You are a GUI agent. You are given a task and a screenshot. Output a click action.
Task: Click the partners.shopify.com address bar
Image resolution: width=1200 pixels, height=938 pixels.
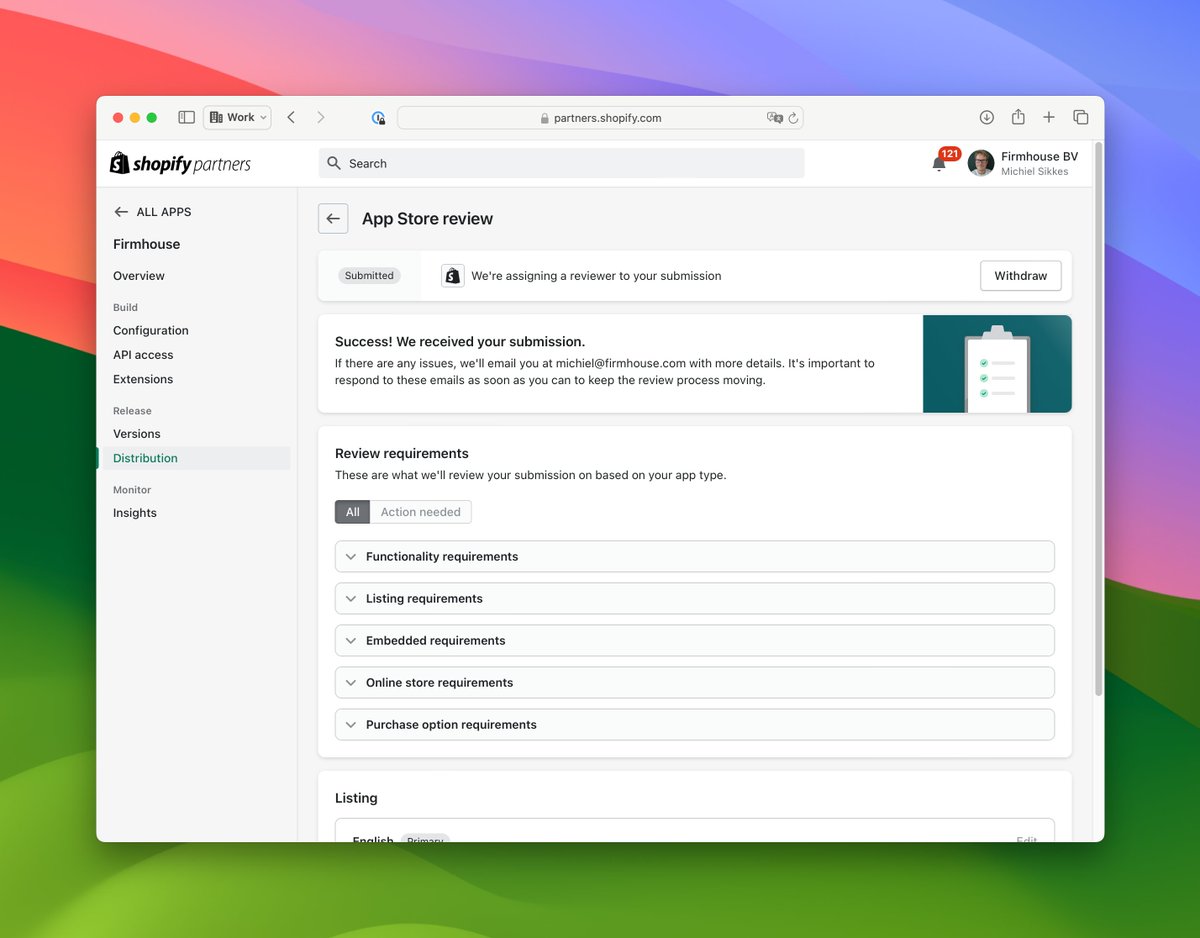[x=600, y=118]
